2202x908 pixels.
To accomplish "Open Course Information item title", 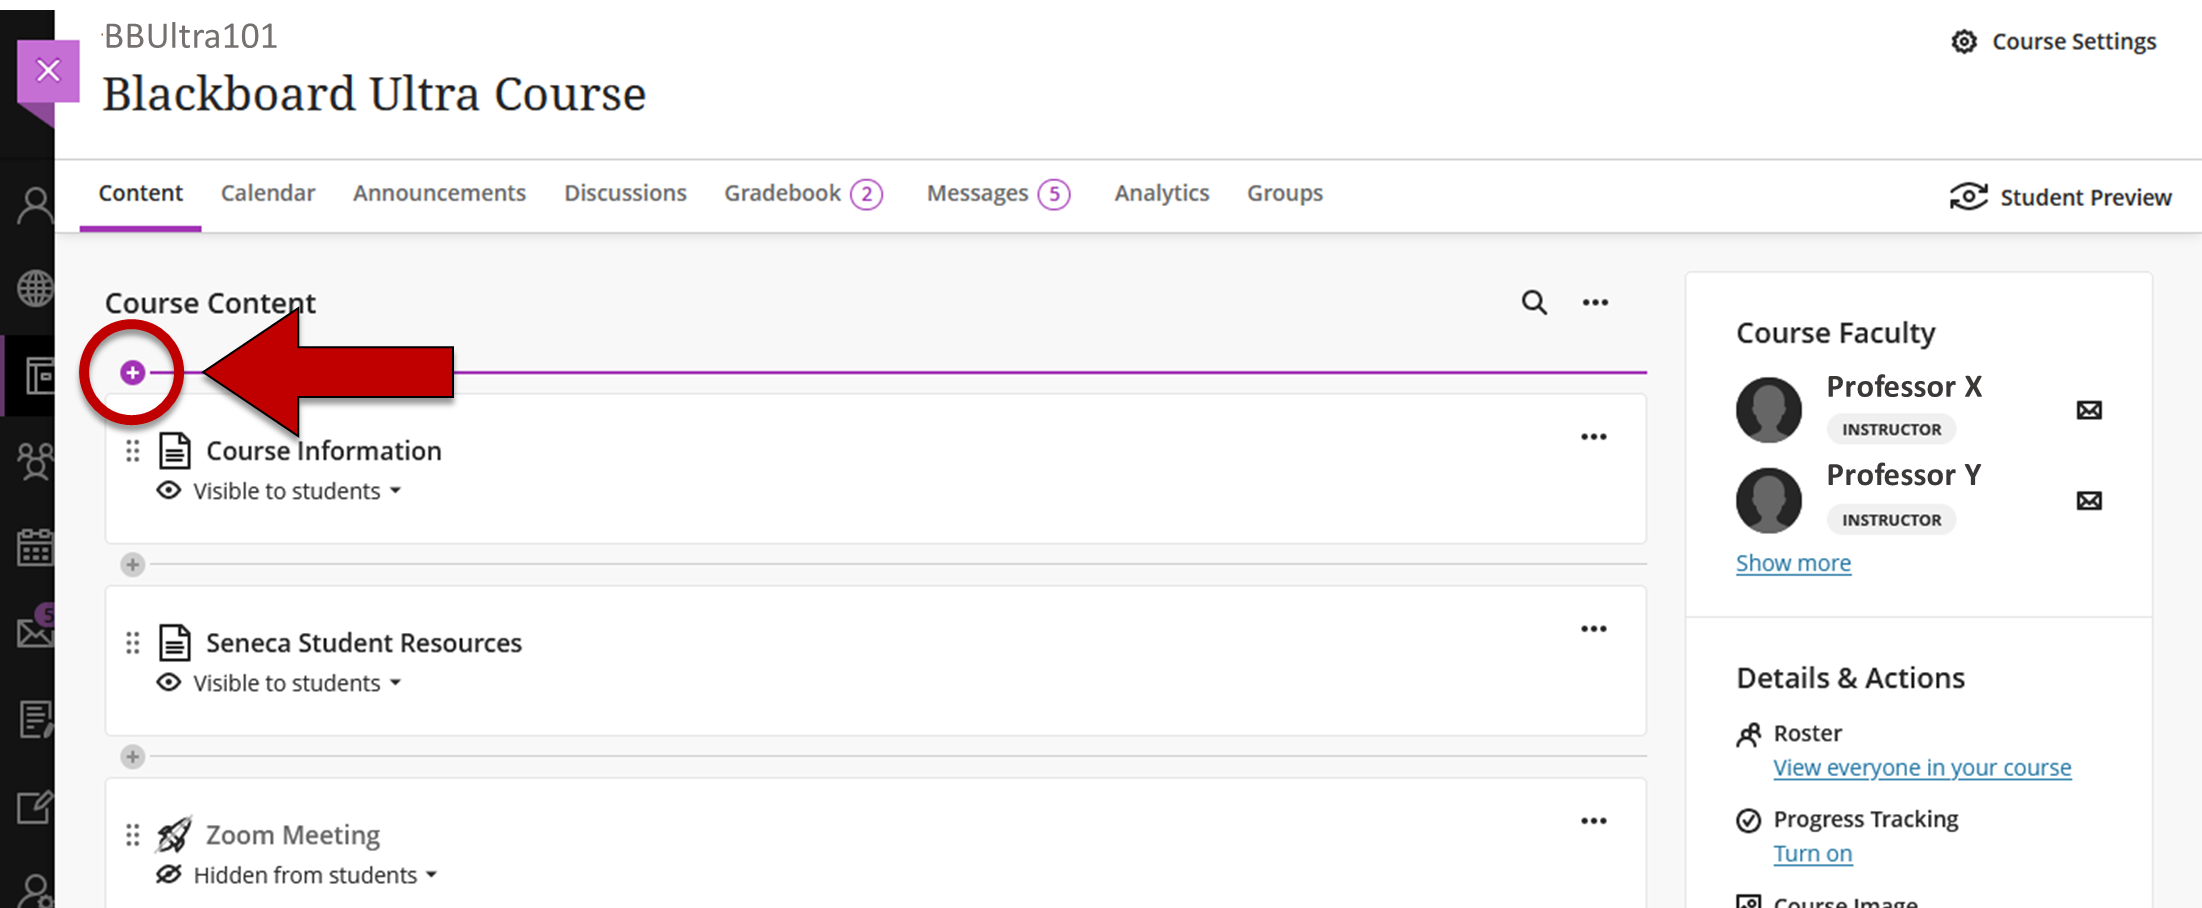I will pos(323,451).
